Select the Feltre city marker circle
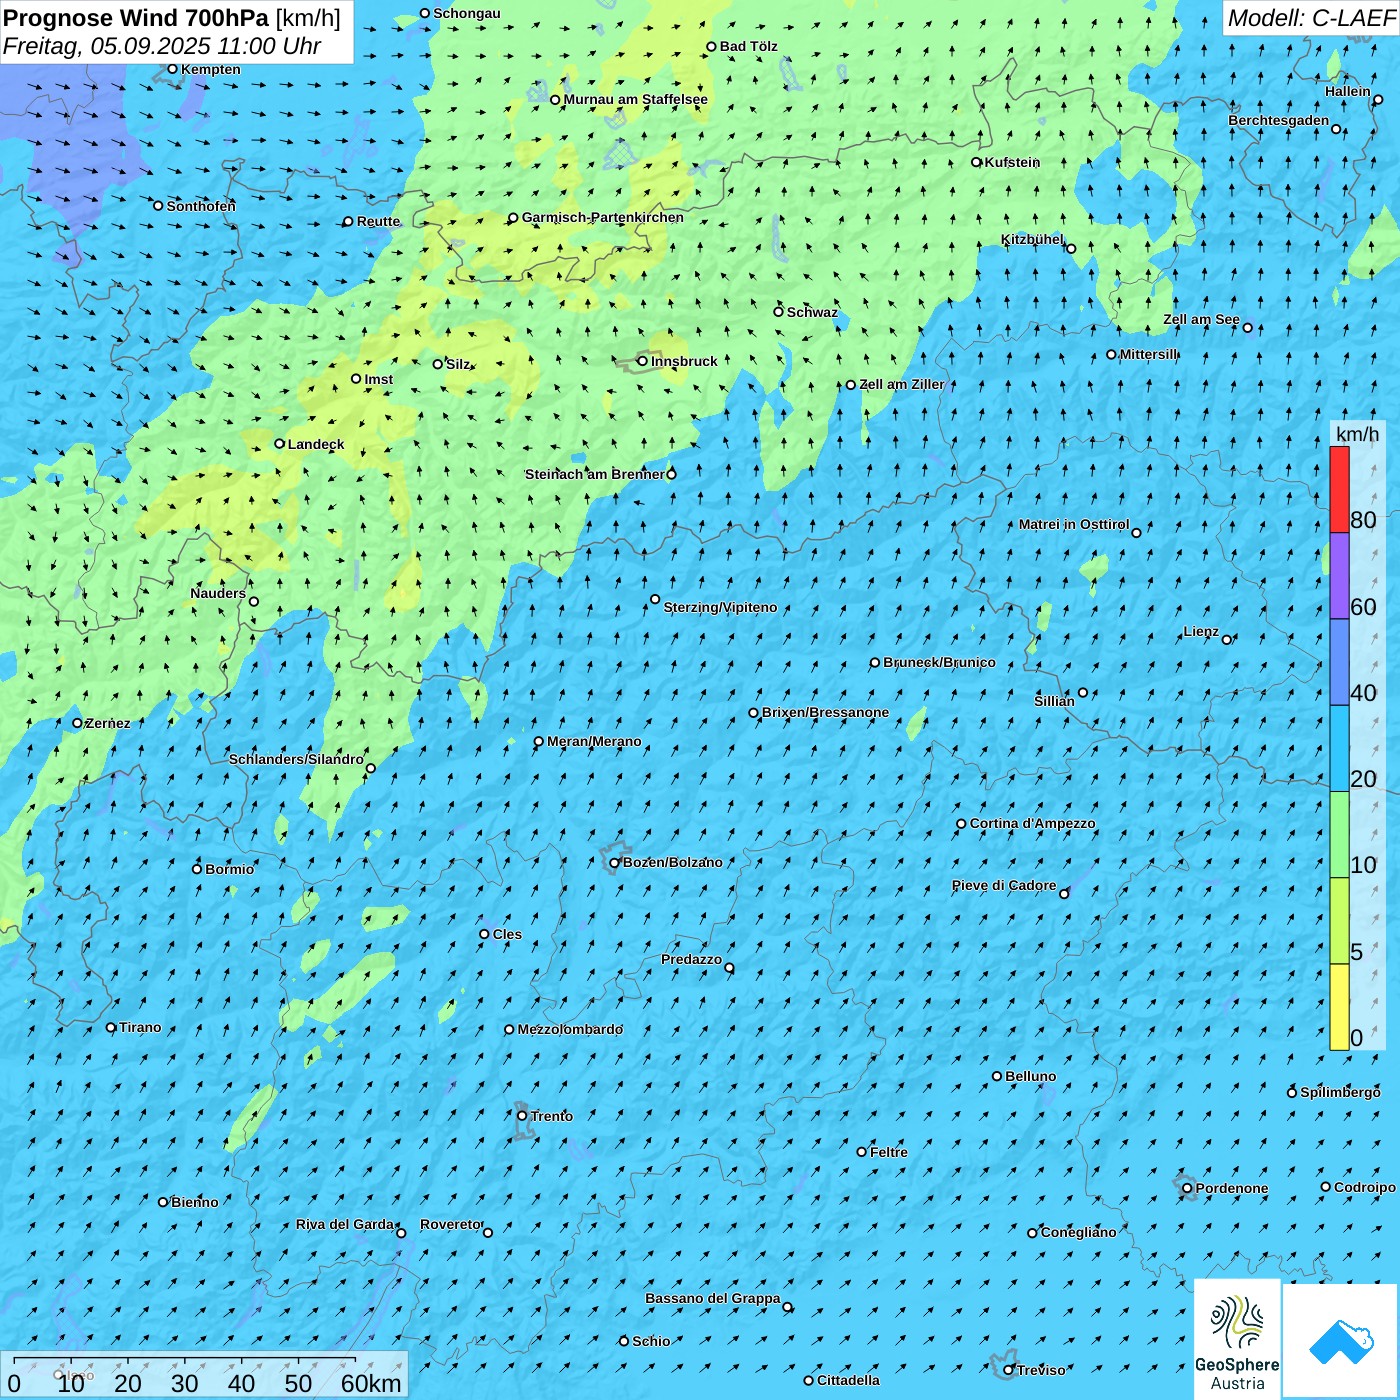This screenshot has width=1400, height=1400. (x=862, y=1152)
